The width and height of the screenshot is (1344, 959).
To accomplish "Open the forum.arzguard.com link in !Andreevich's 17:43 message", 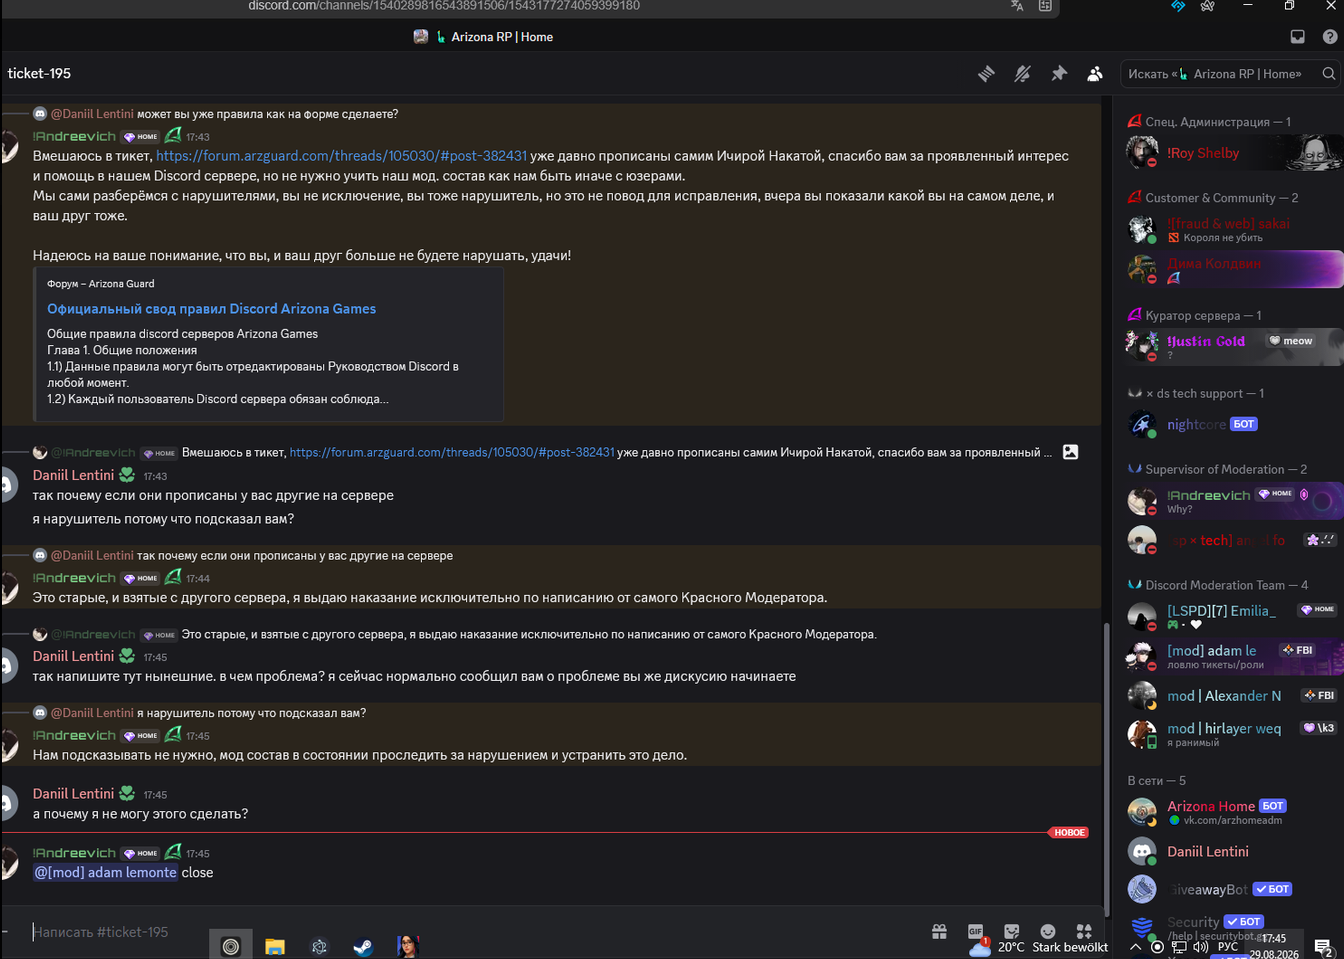I will point(341,156).
